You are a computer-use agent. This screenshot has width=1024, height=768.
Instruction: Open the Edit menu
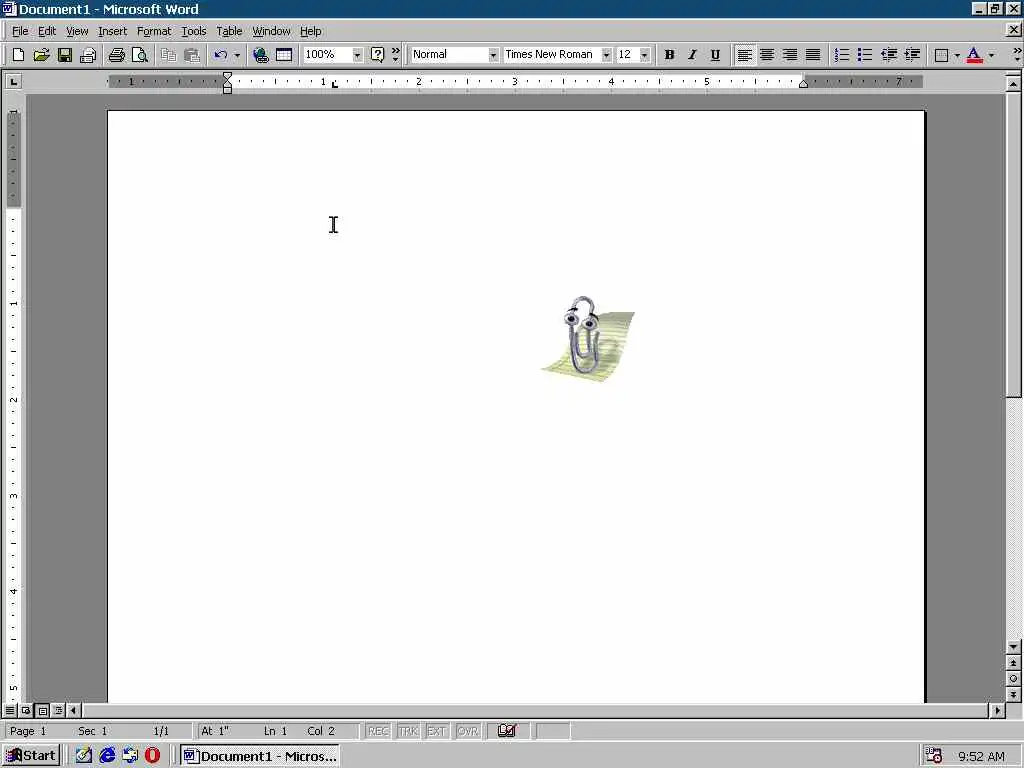tap(46, 31)
